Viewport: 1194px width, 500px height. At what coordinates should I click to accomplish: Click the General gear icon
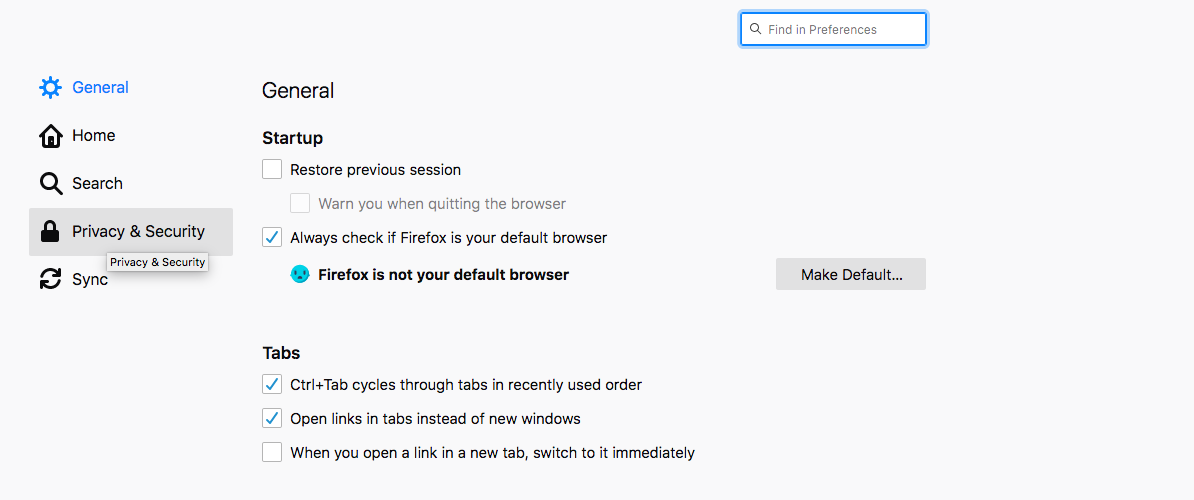click(50, 88)
